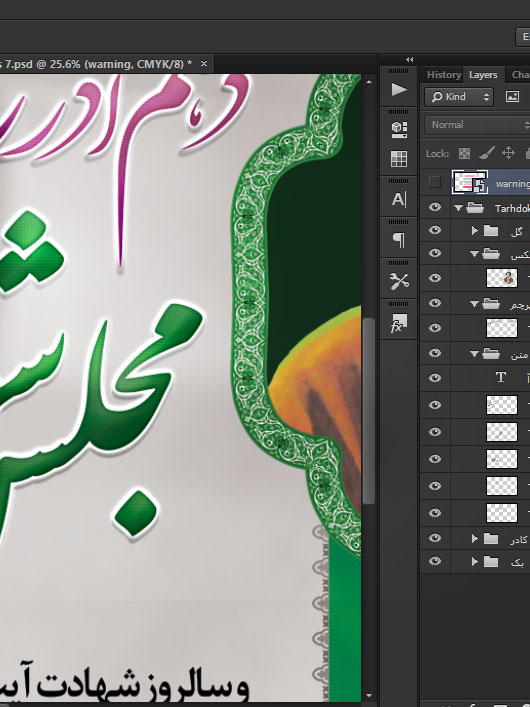The width and height of the screenshot is (530, 707).
Task: Select the 'Tarhdok' group name
Action: point(512,208)
